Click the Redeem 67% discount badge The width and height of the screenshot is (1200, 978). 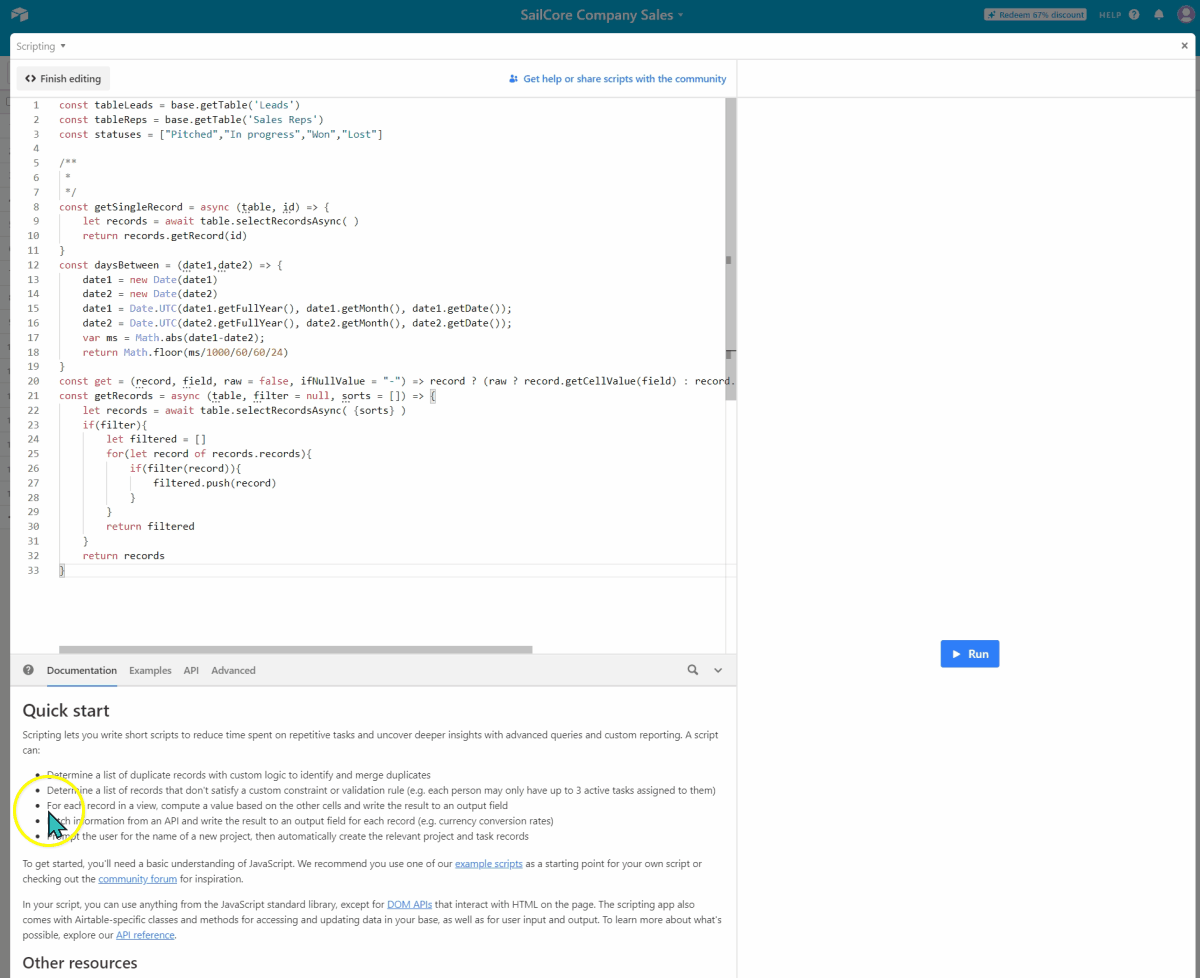(x=1035, y=15)
